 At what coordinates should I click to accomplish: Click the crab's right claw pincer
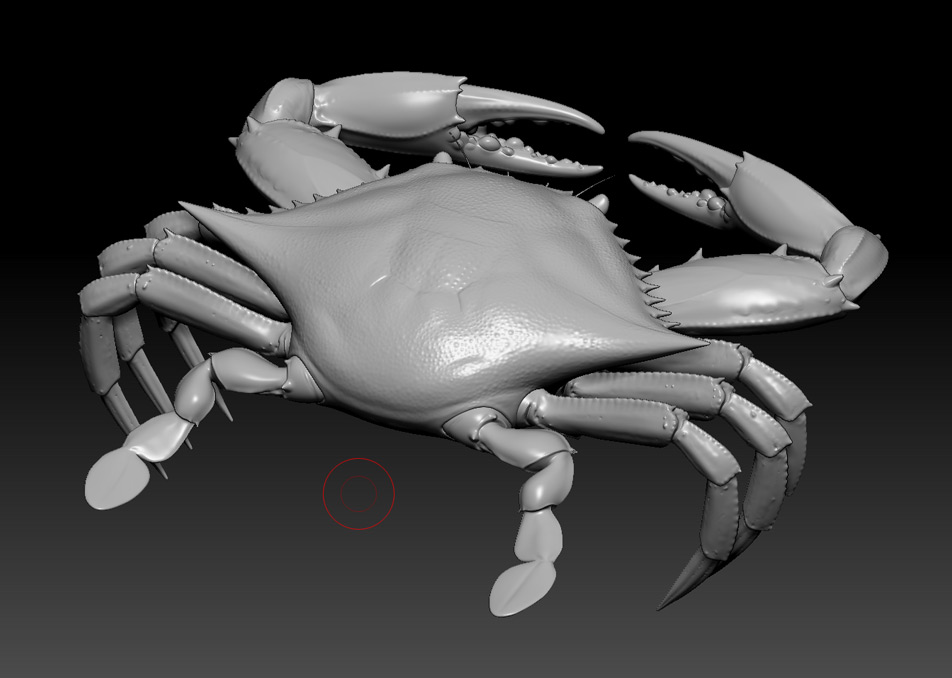point(741,193)
